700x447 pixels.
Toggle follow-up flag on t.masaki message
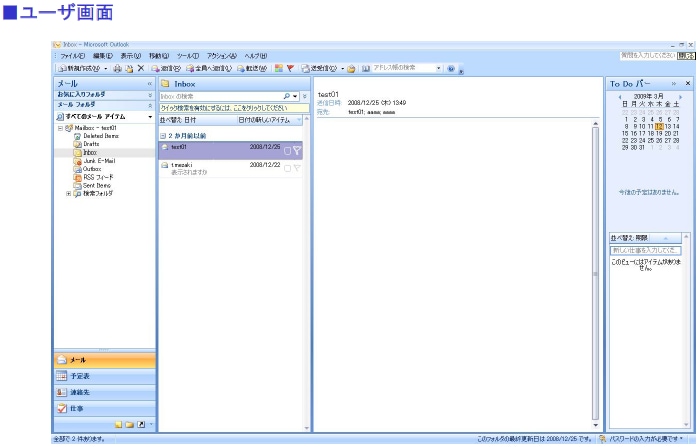click(297, 168)
